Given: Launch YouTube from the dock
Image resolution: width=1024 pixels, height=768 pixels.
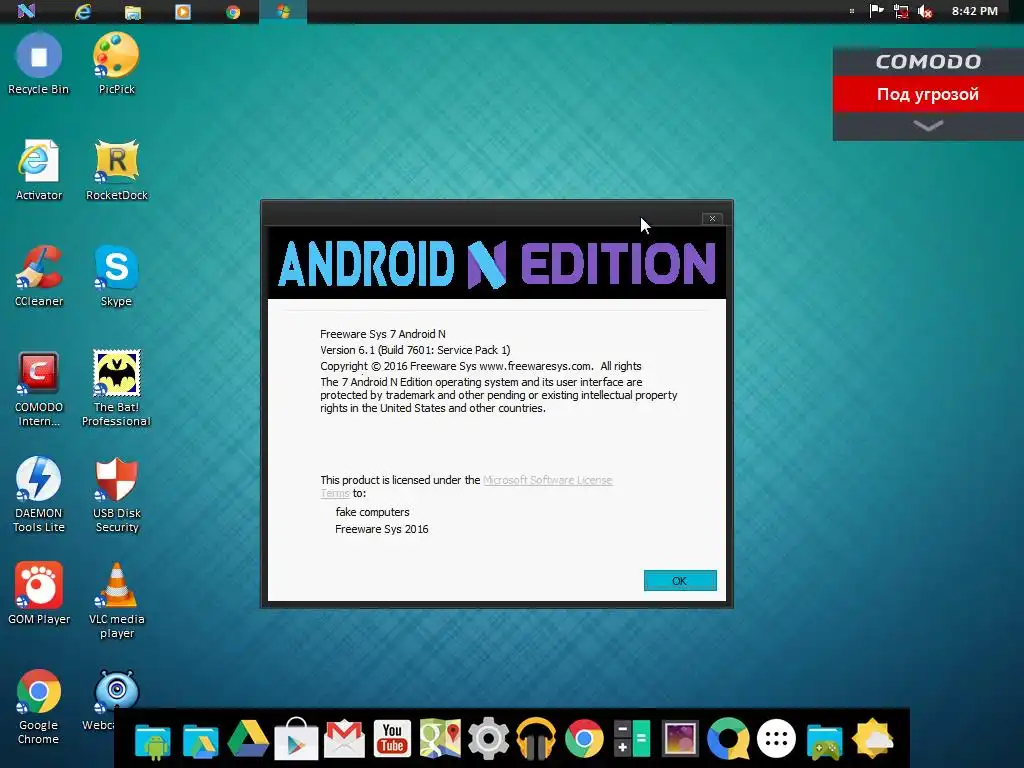Looking at the screenshot, I should coord(392,739).
